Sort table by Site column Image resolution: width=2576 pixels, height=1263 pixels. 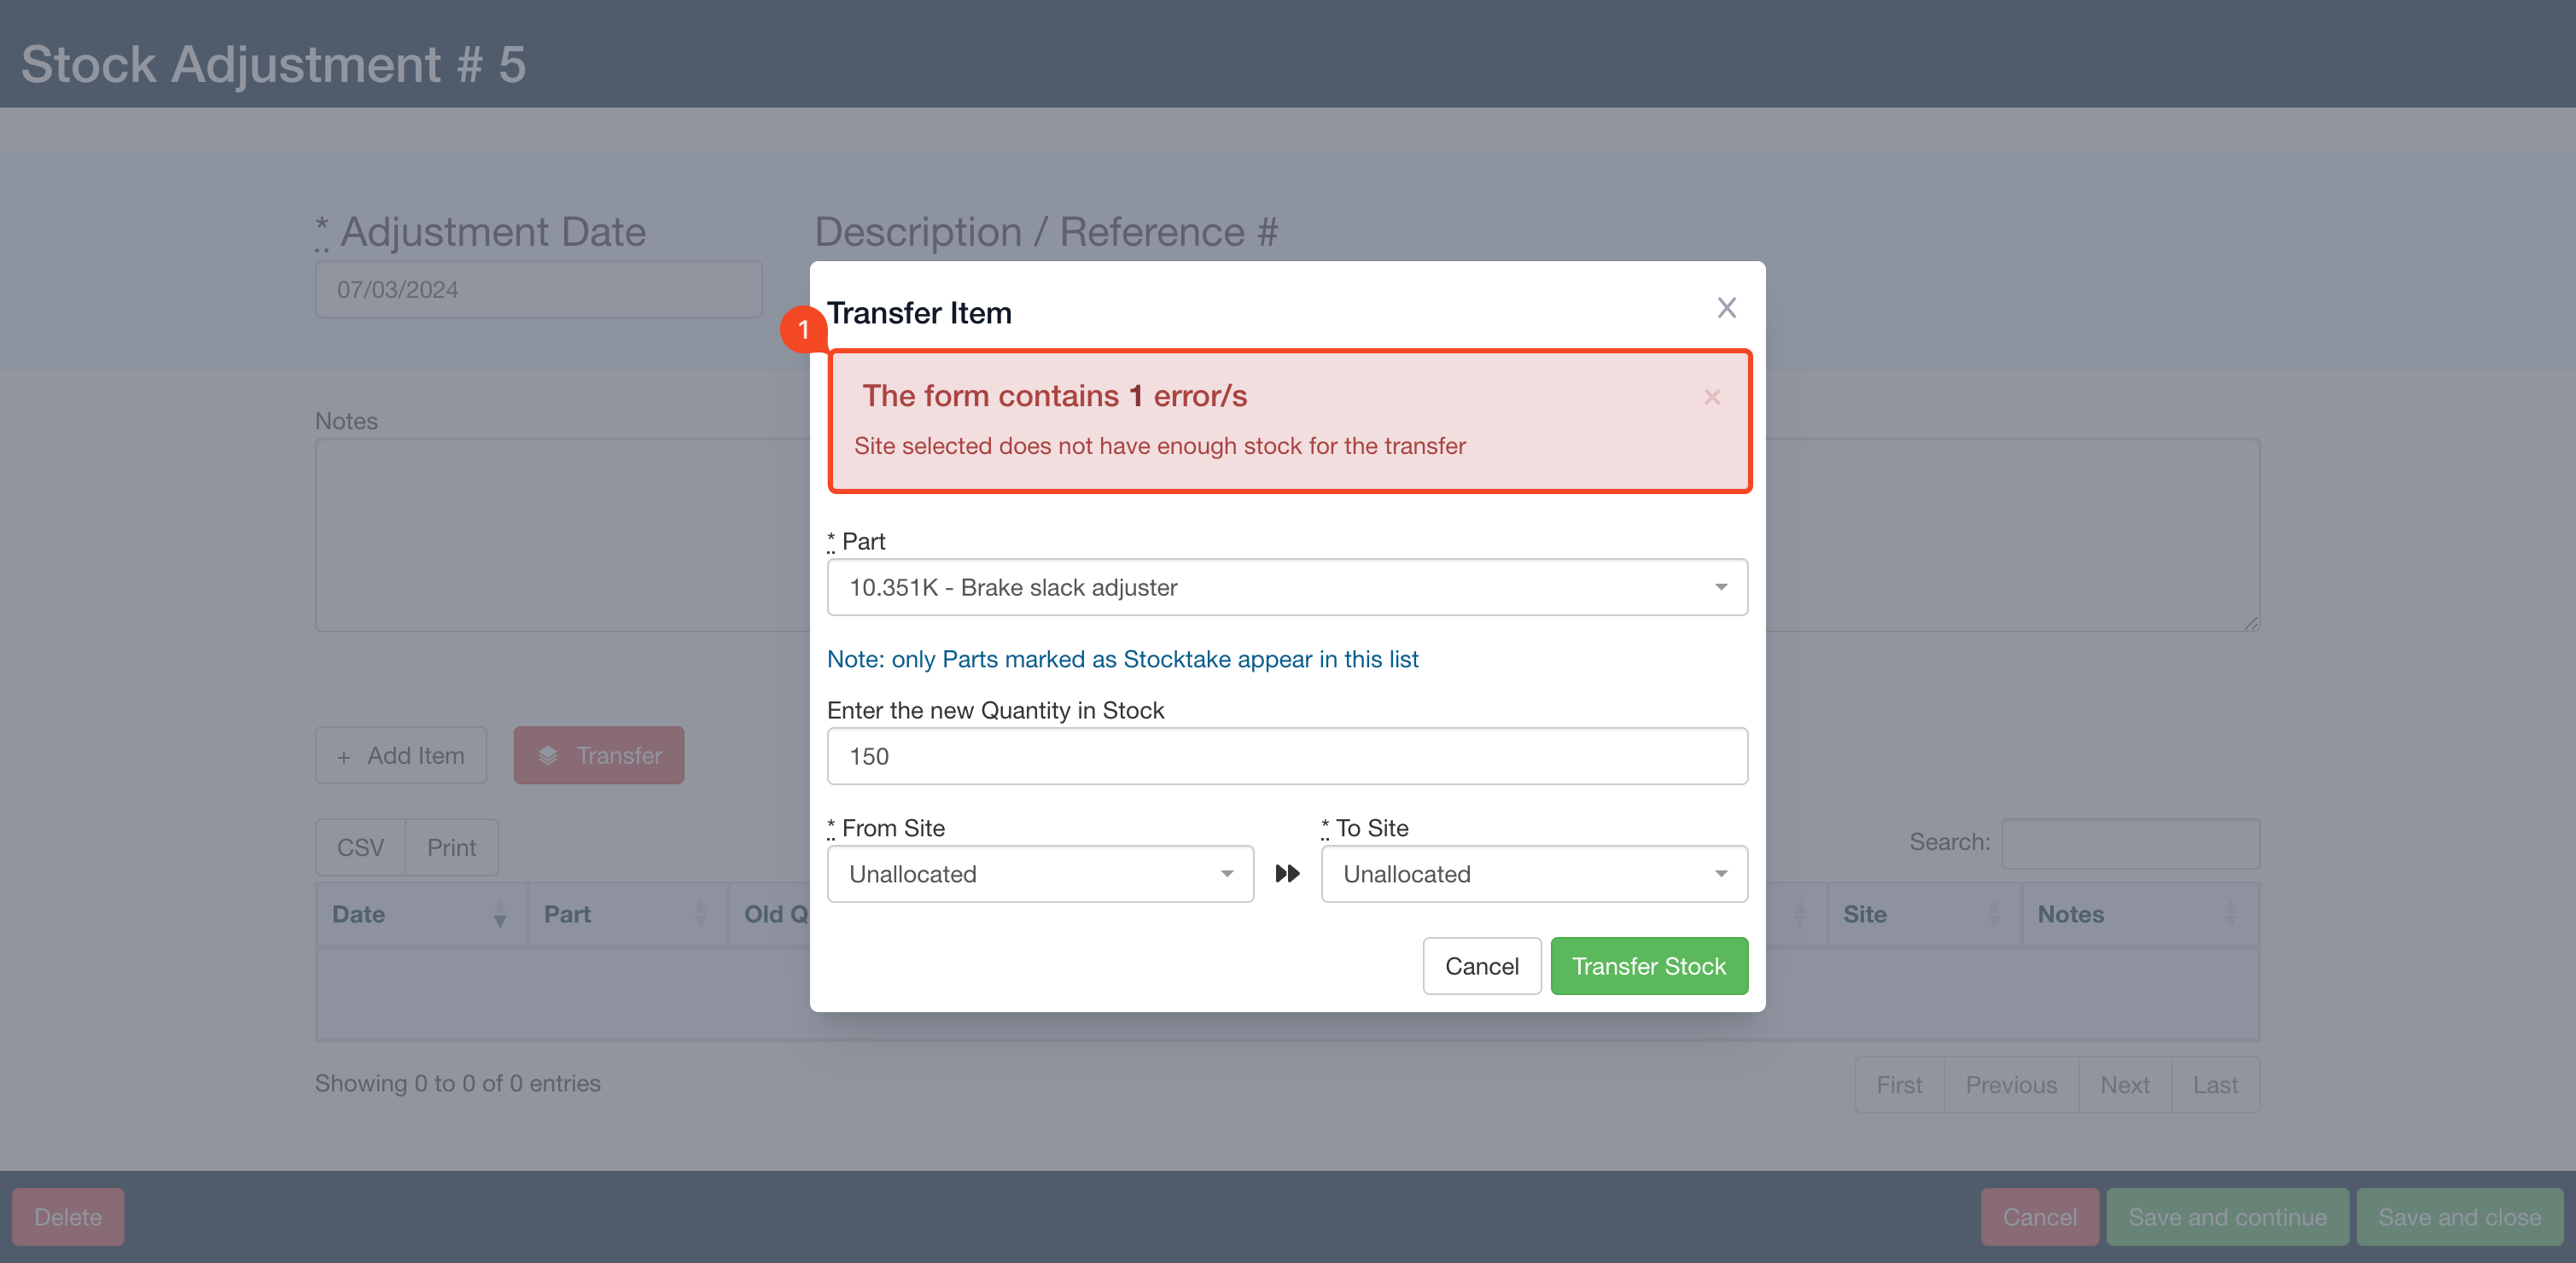click(1921, 914)
